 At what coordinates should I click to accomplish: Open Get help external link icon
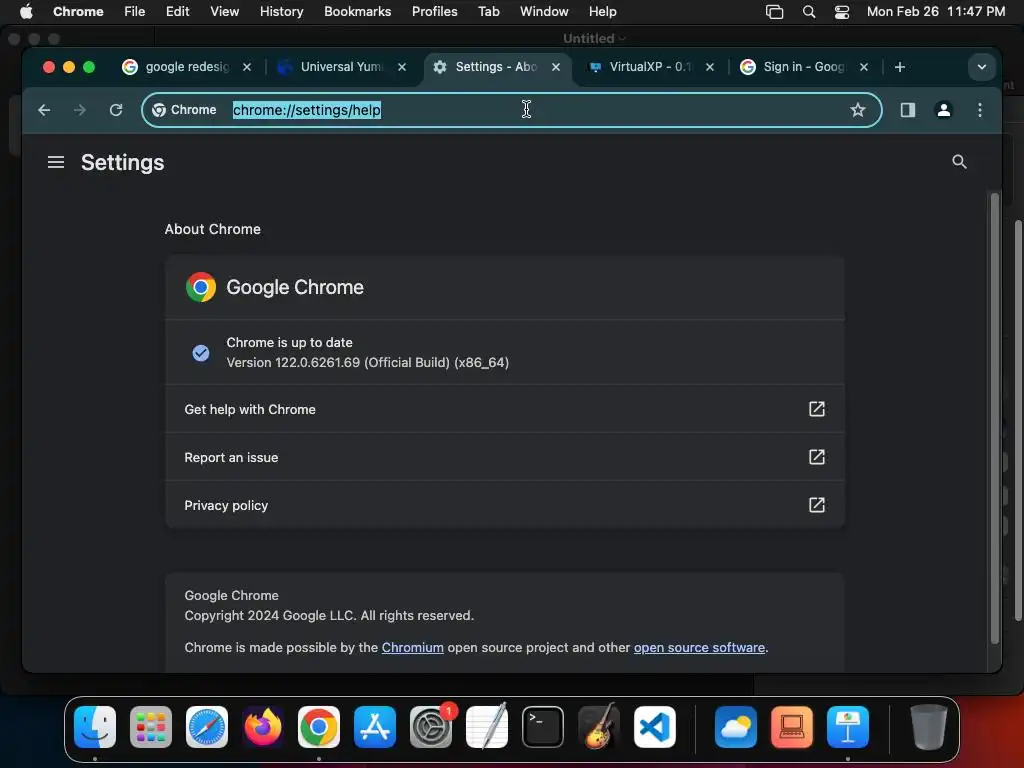click(816, 409)
